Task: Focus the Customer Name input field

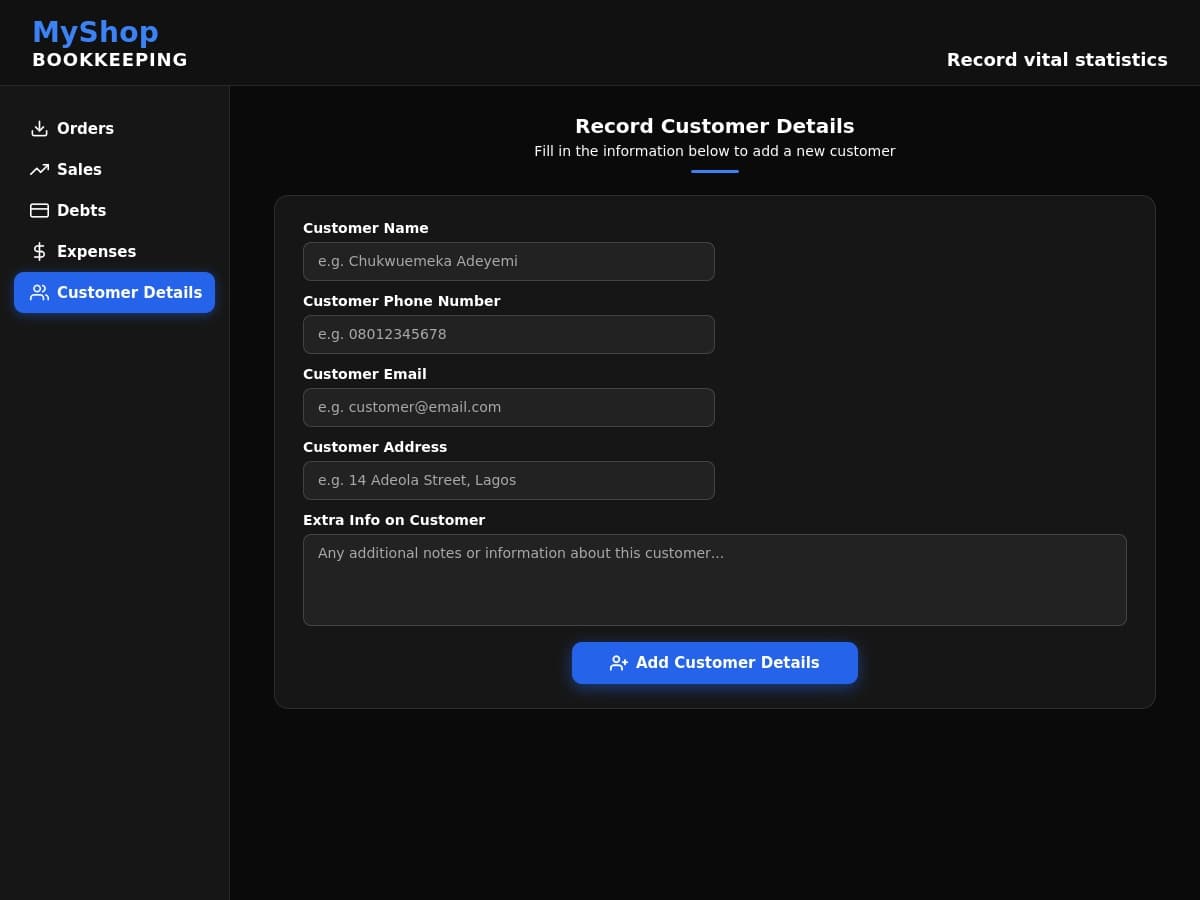Action: (508, 261)
